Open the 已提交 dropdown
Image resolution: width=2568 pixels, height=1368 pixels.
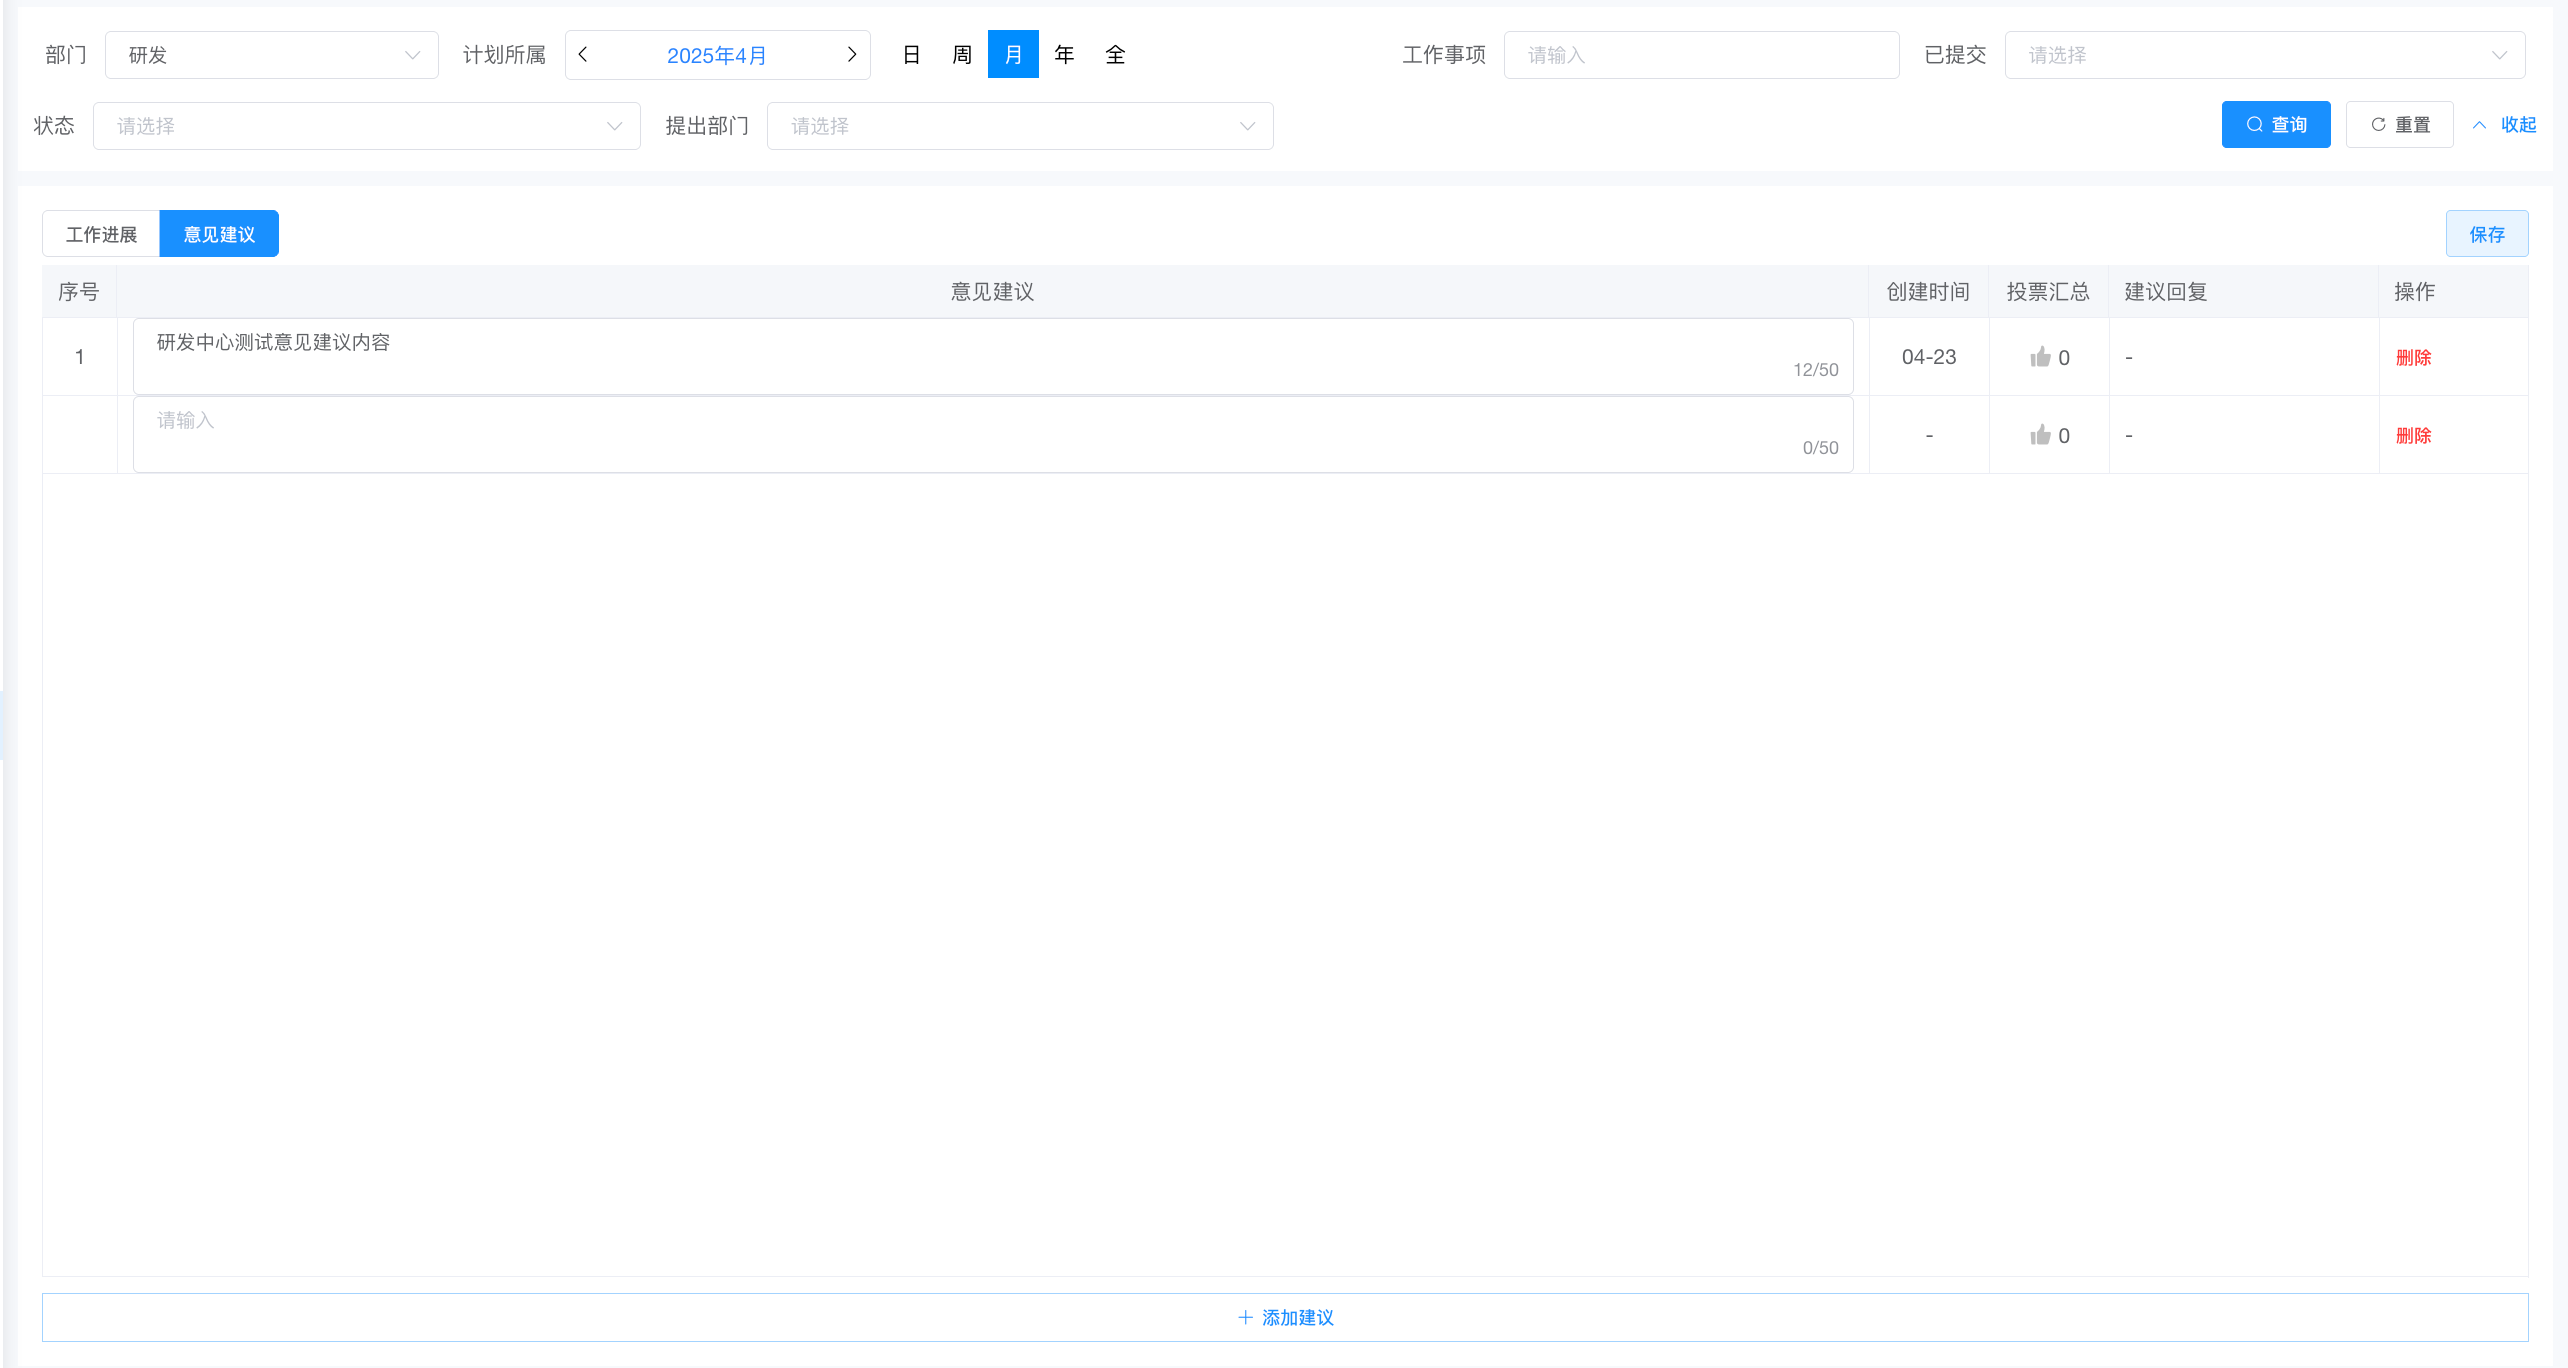point(2264,55)
